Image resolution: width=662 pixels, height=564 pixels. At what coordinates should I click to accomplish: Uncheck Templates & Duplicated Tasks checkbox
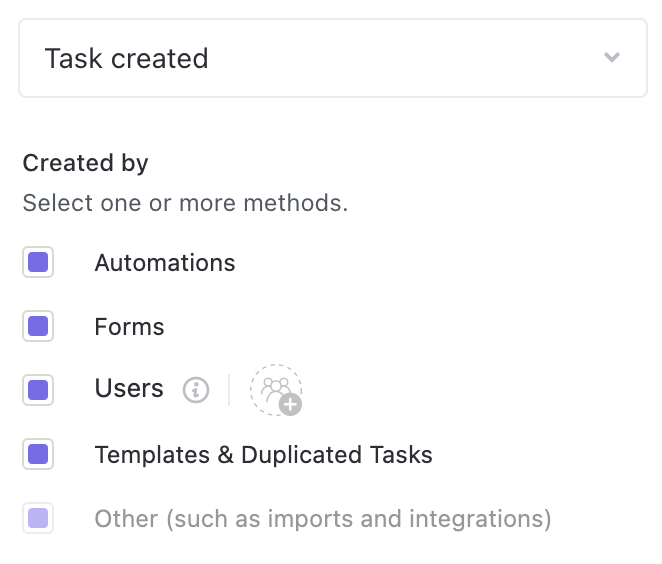point(38,455)
